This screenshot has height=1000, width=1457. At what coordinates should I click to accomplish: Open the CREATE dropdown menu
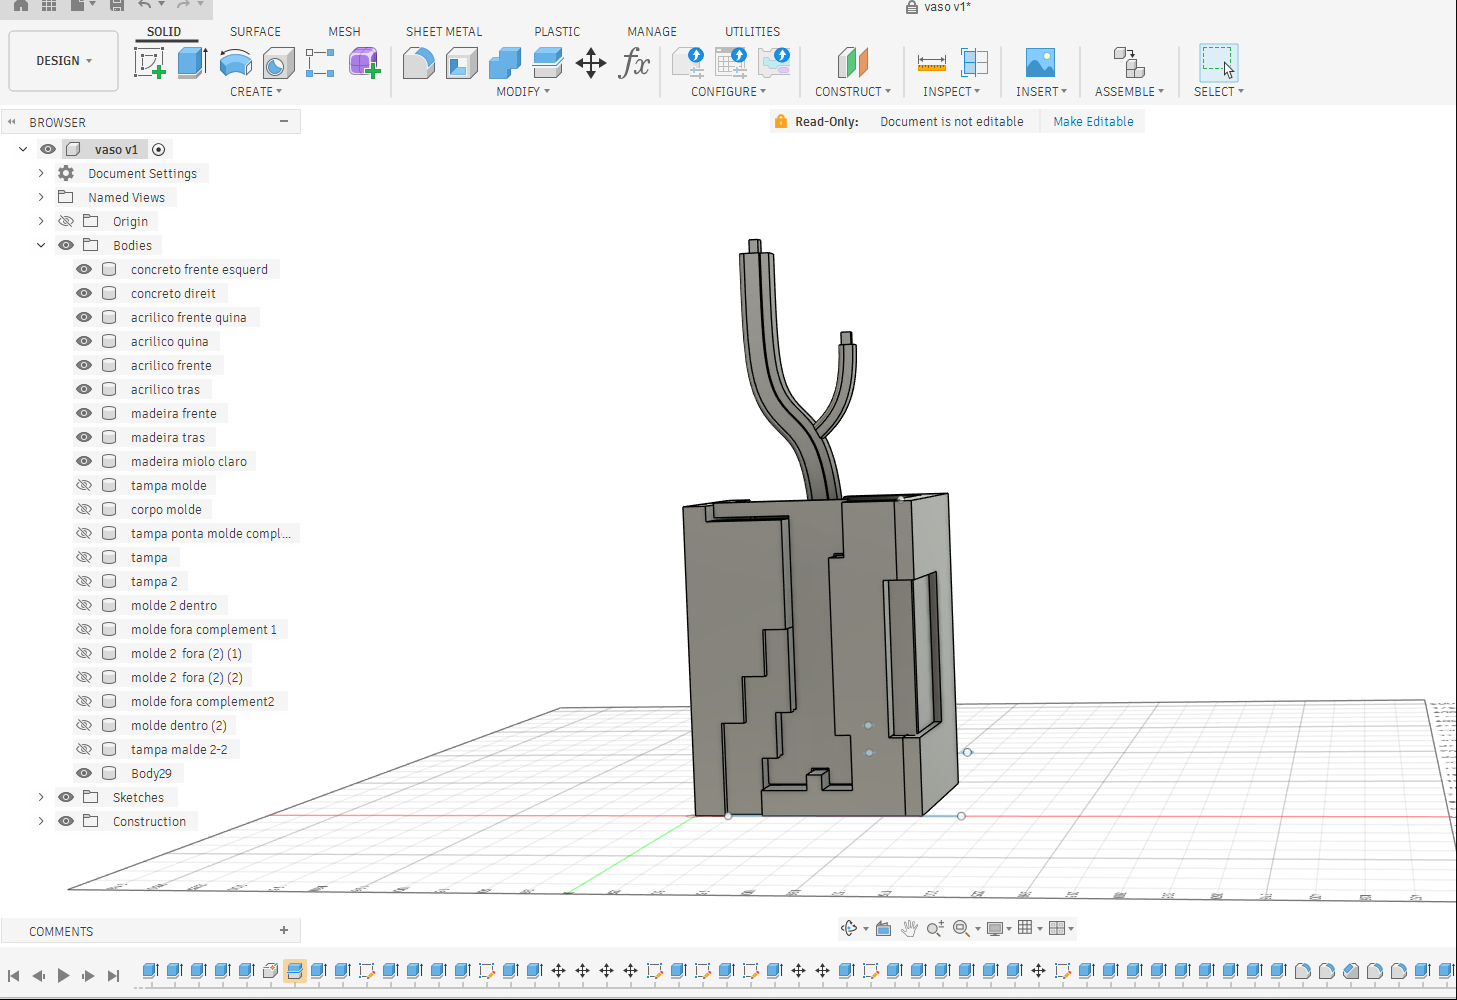click(256, 91)
